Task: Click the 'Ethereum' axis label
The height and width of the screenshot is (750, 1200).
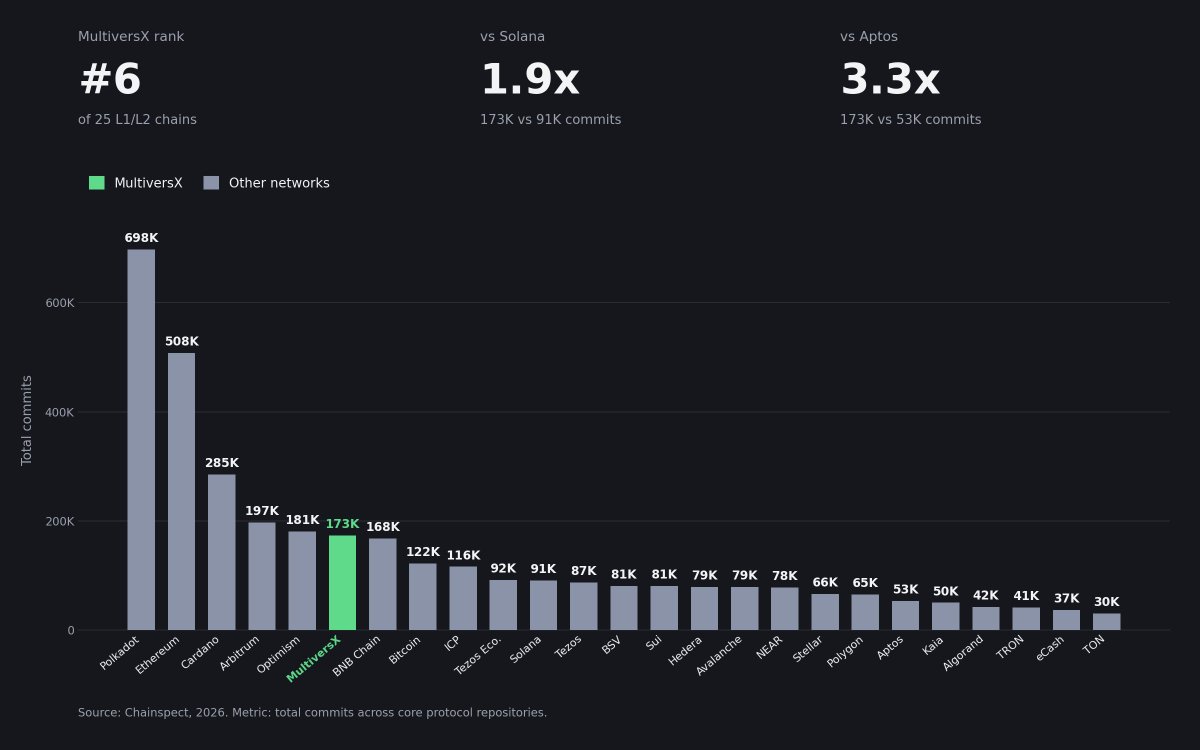Action: [x=159, y=654]
